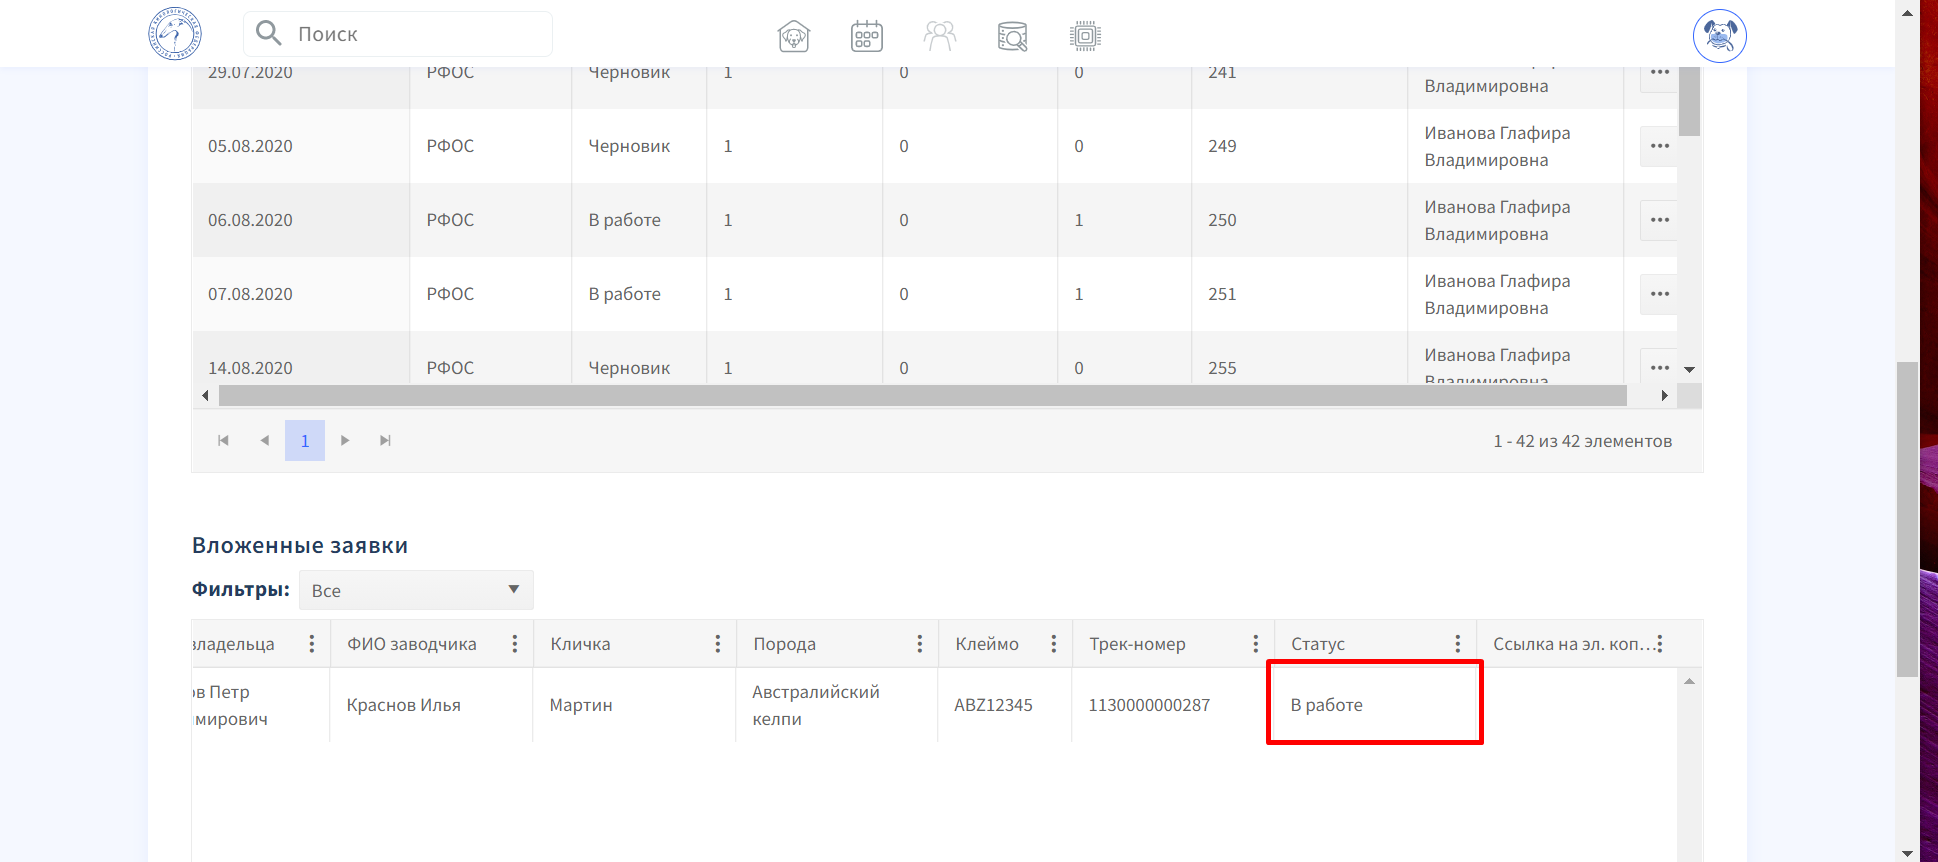
Task: Open the user avatar profile icon
Action: [x=1719, y=36]
